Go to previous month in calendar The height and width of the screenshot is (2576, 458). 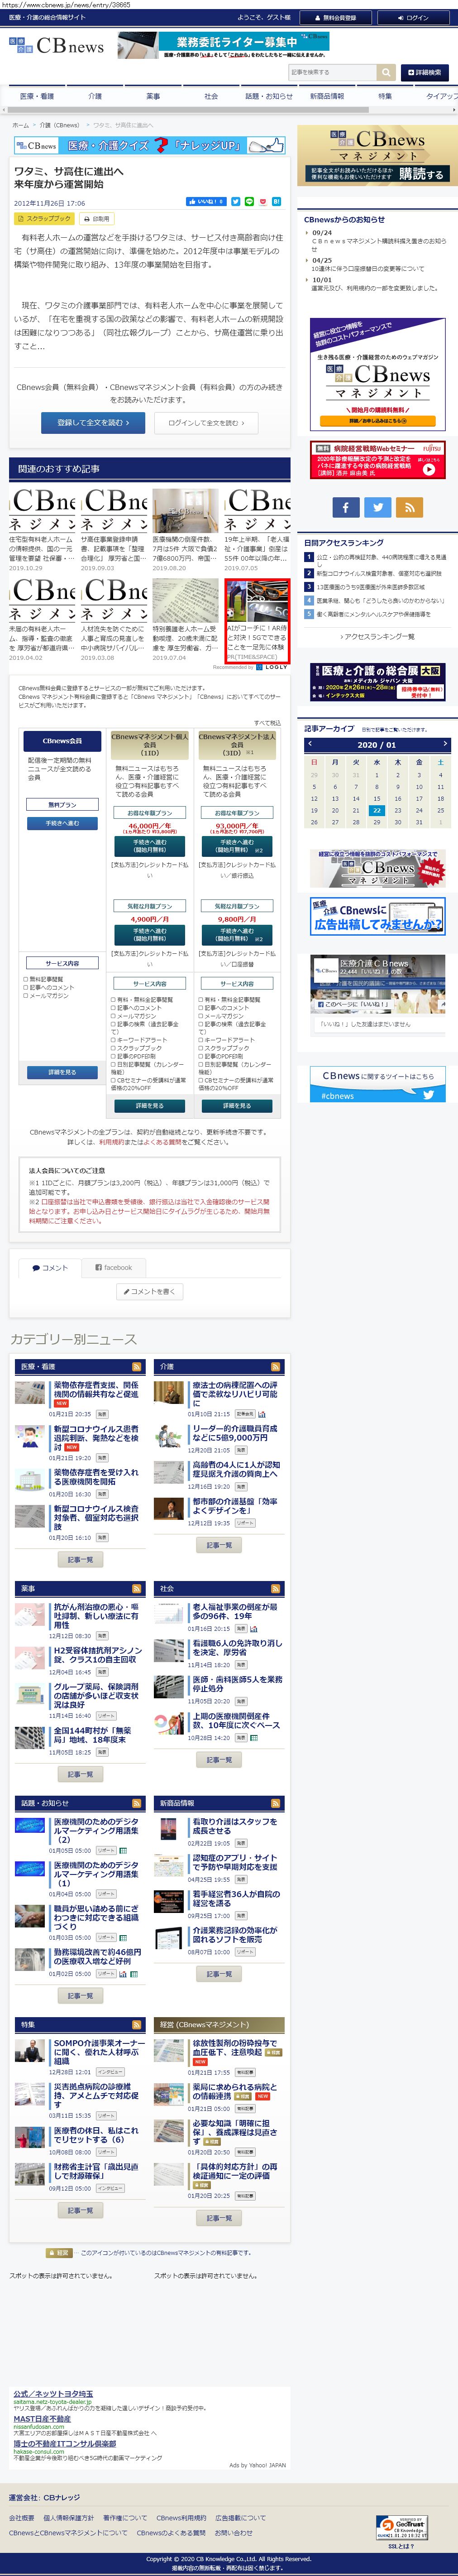(310, 744)
